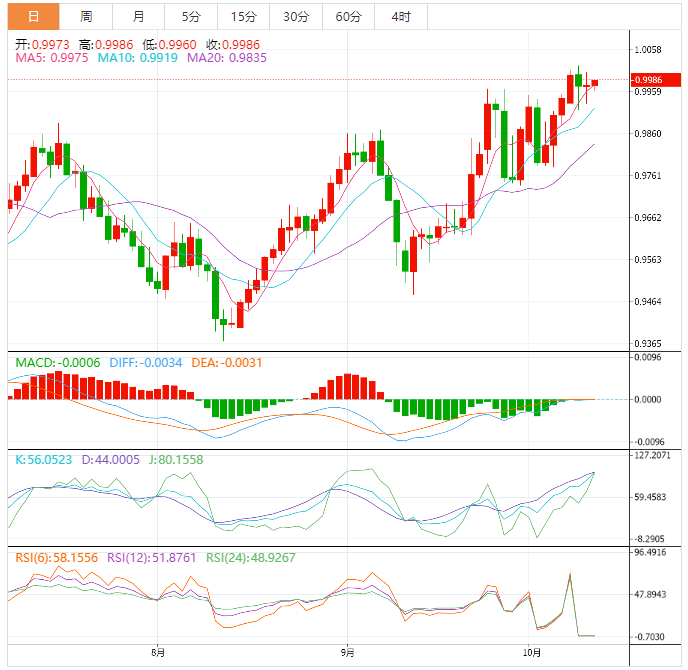Click the MA5 indicator label
Screen dimensions: 688x670
(51, 58)
